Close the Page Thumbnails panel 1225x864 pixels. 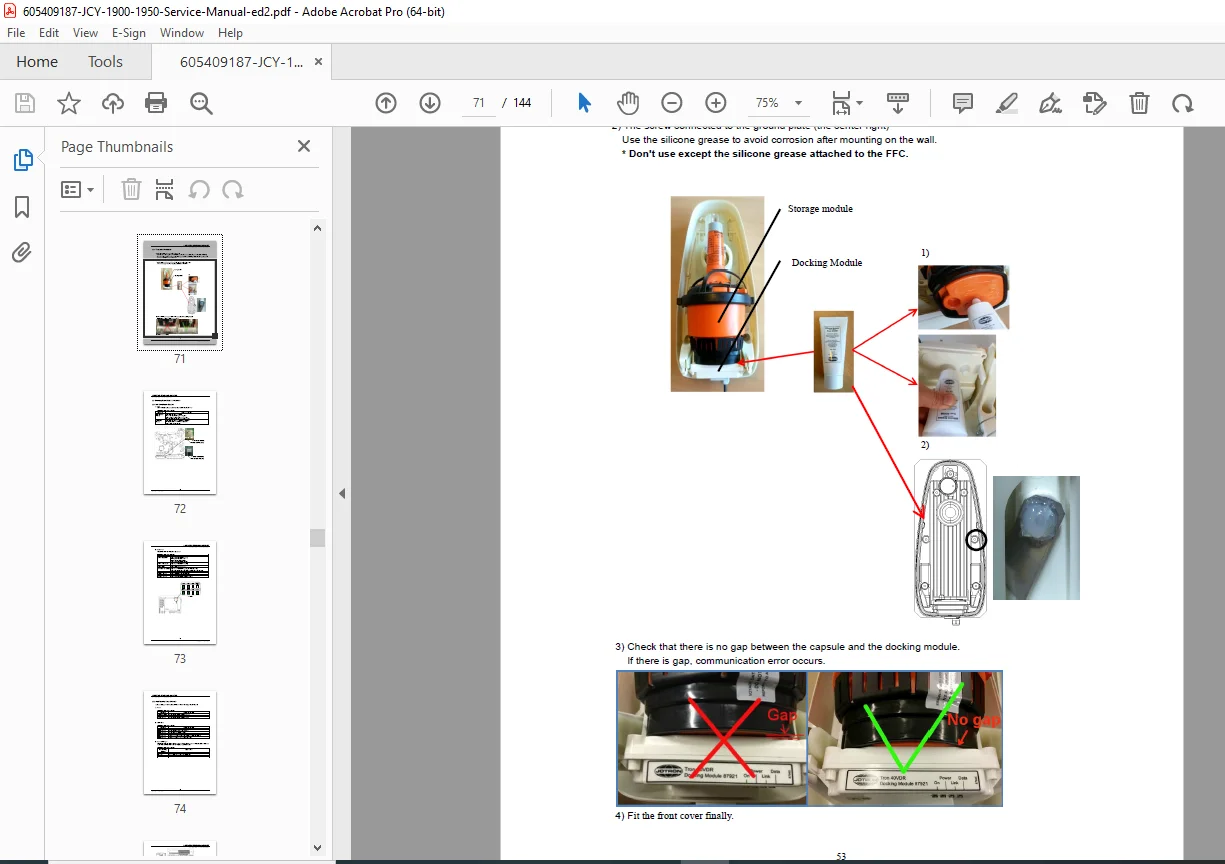(x=304, y=146)
